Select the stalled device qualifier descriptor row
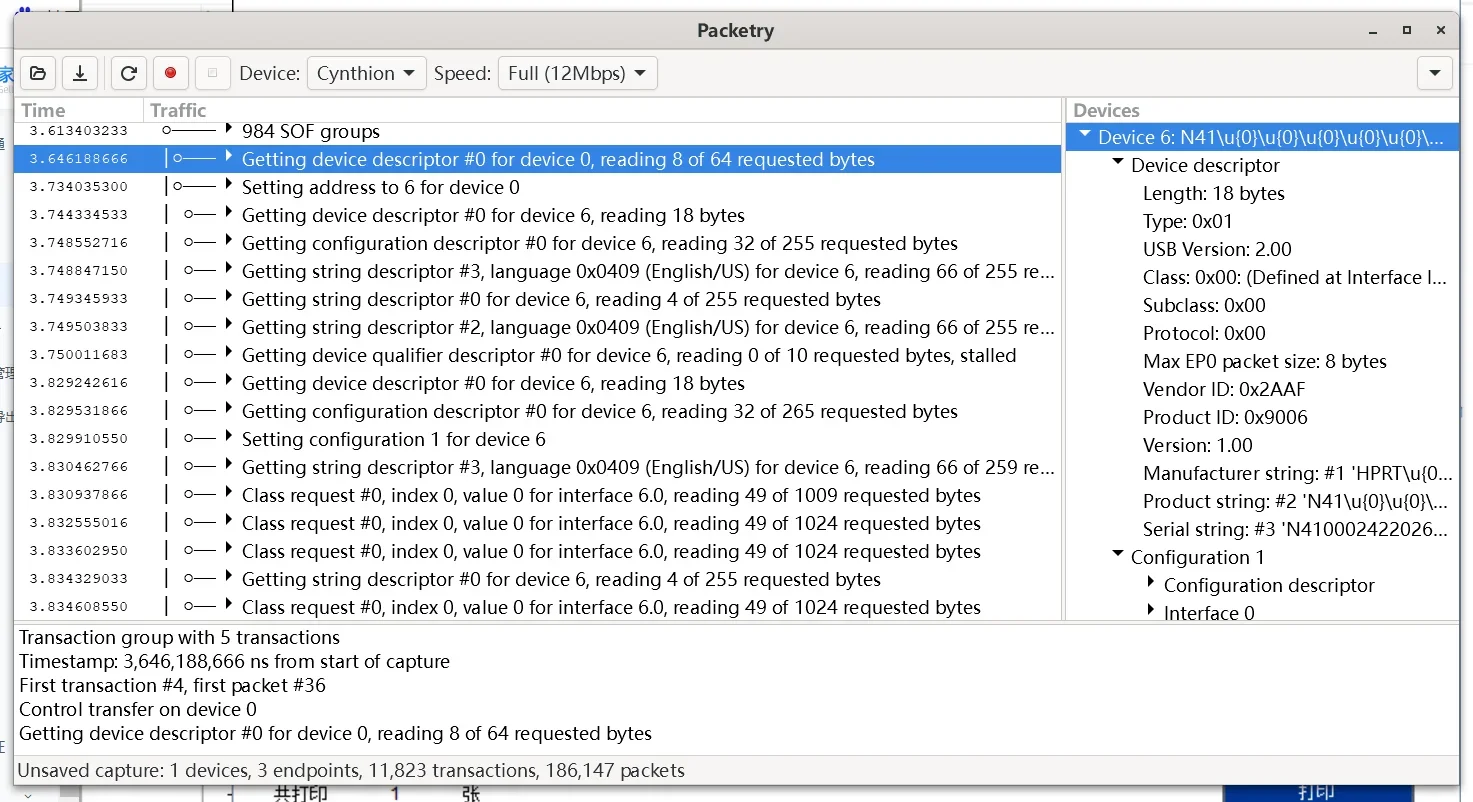1473x802 pixels. coord(628,355)
